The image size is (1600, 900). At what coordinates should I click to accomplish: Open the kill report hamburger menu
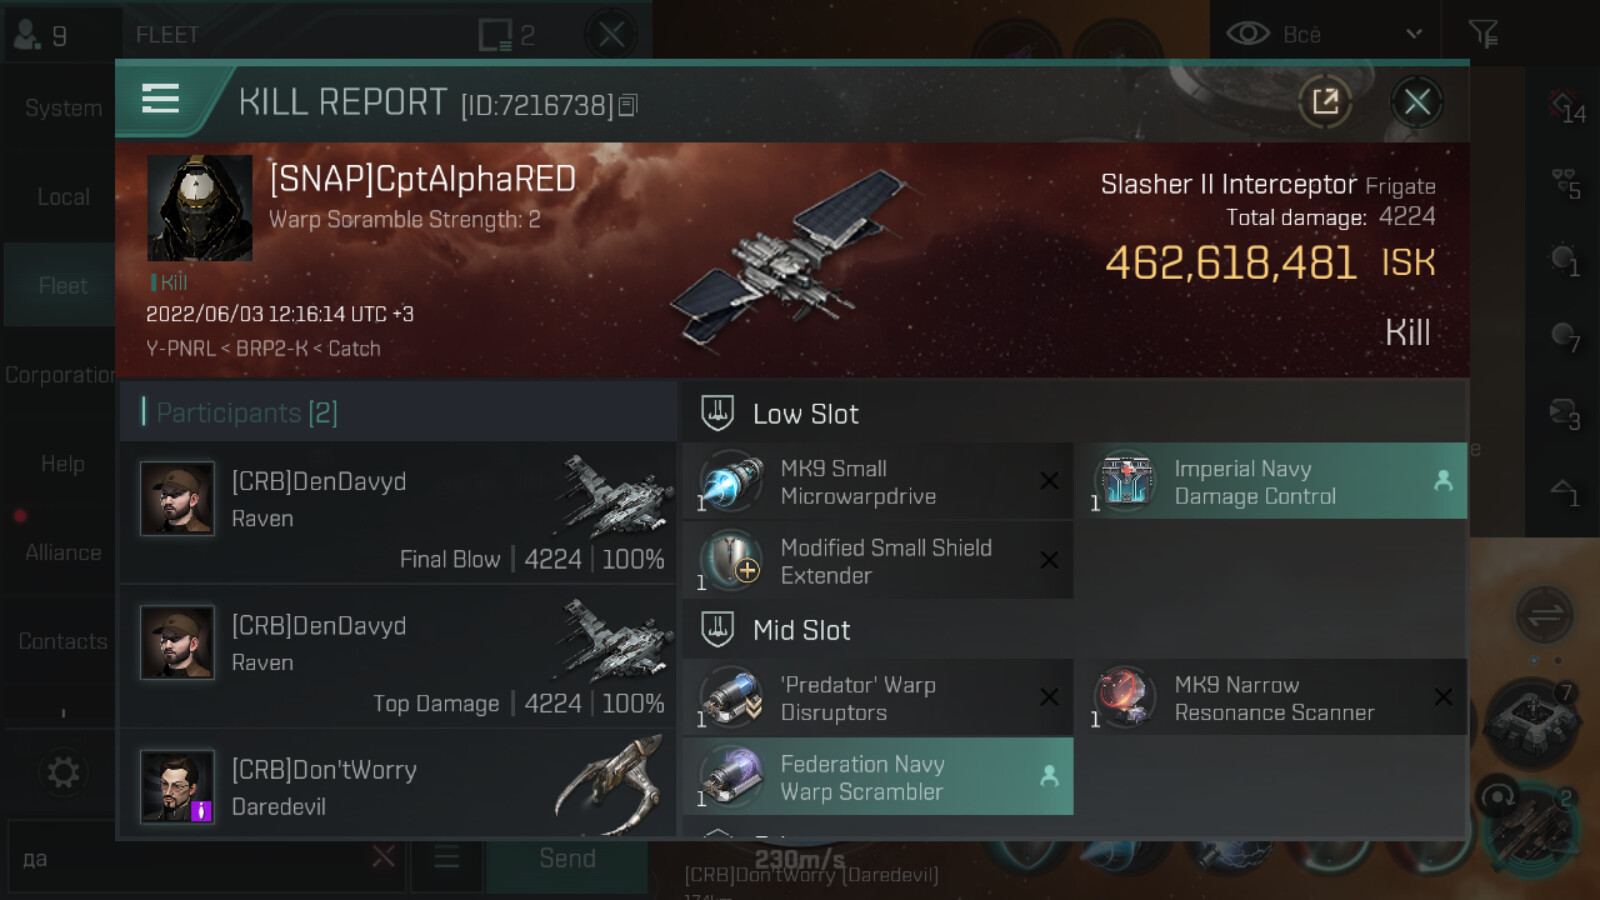pos(160,99)
